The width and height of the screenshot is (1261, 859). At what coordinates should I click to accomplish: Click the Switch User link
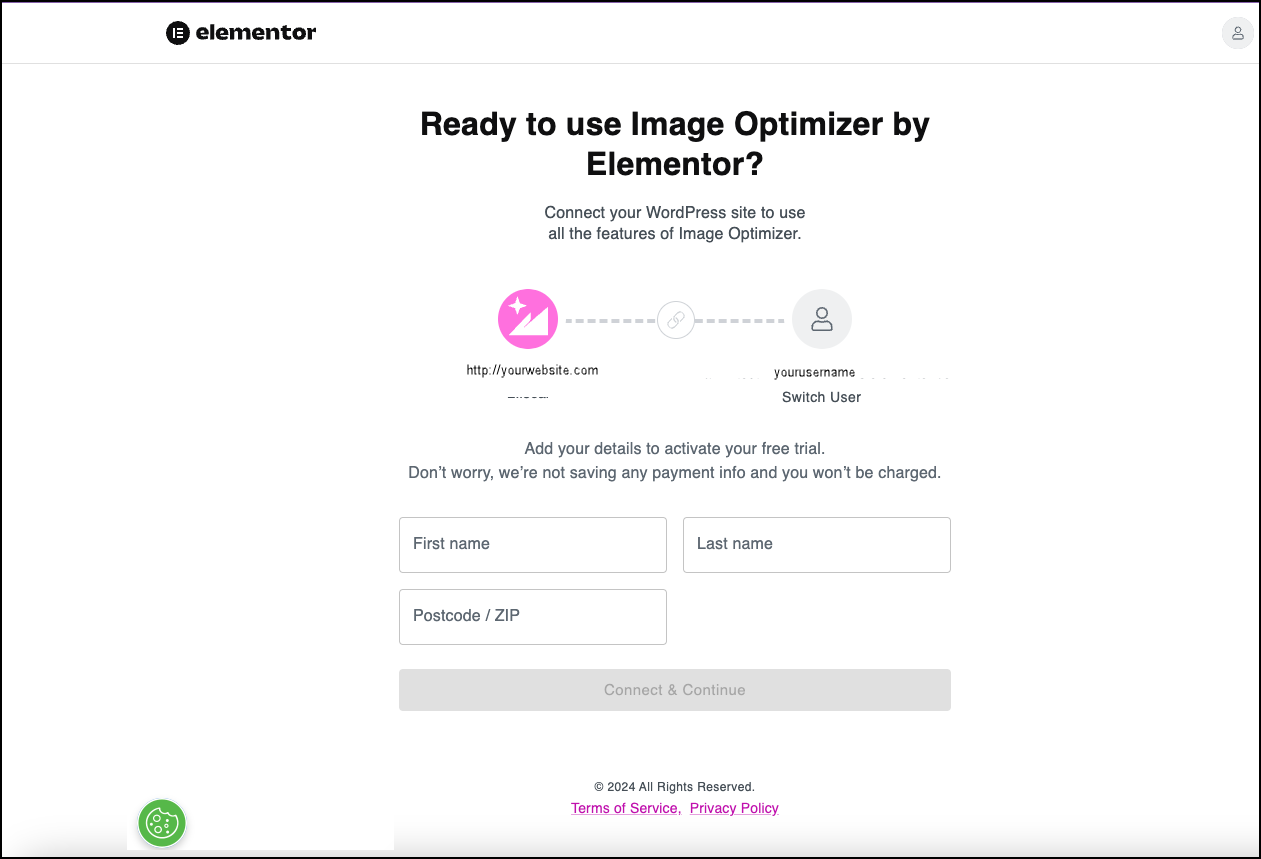[x=821, y=397]
